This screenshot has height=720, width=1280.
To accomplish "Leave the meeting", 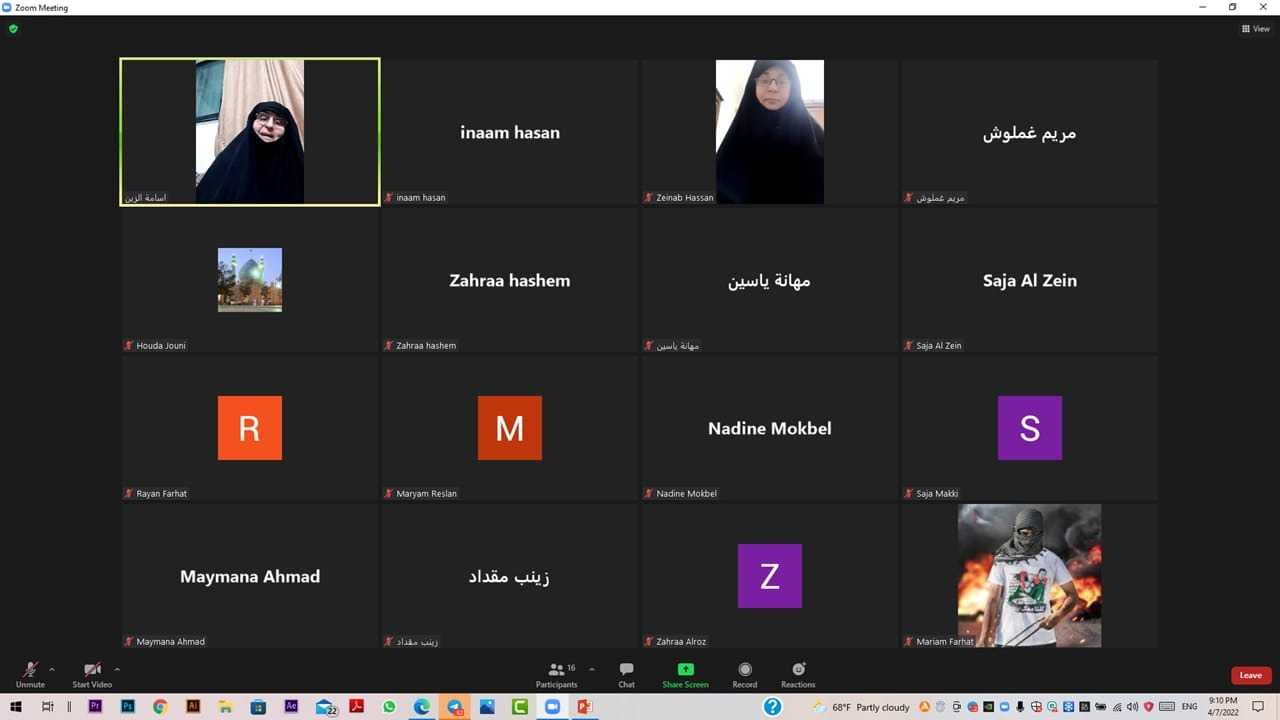I will [x=1250, y=675].
